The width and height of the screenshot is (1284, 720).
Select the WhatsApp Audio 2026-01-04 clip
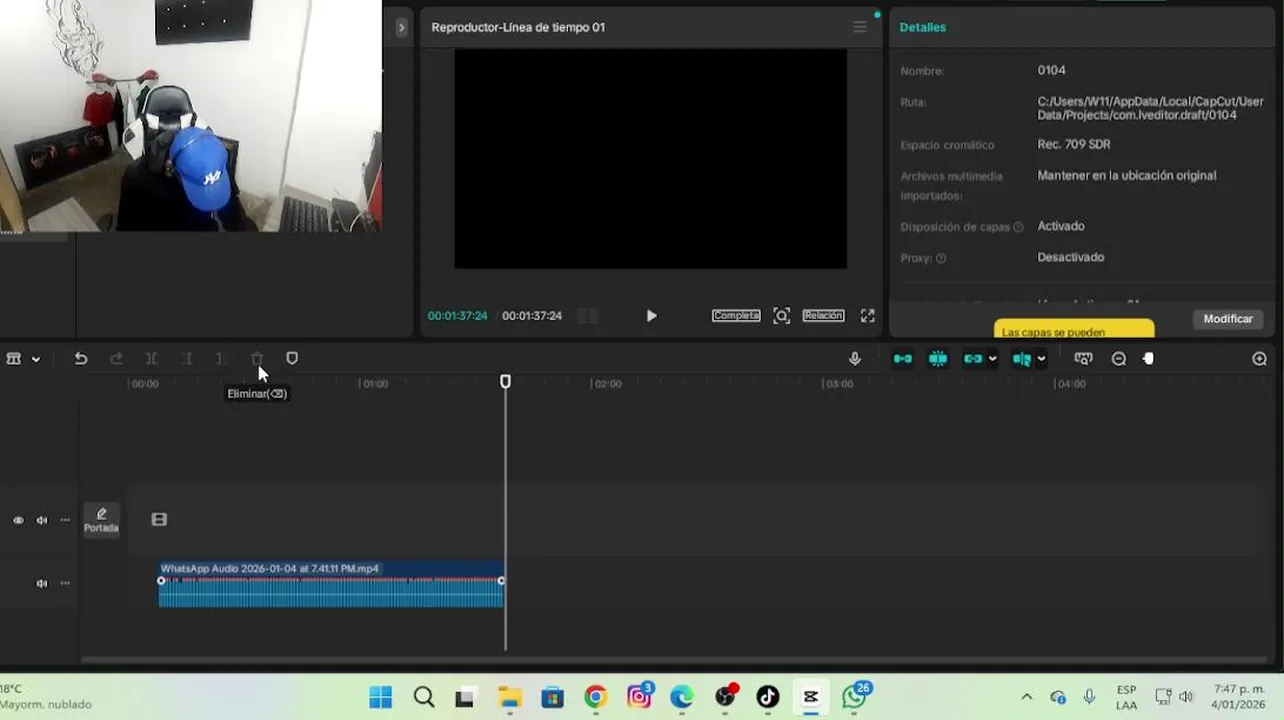click(331, 584)
